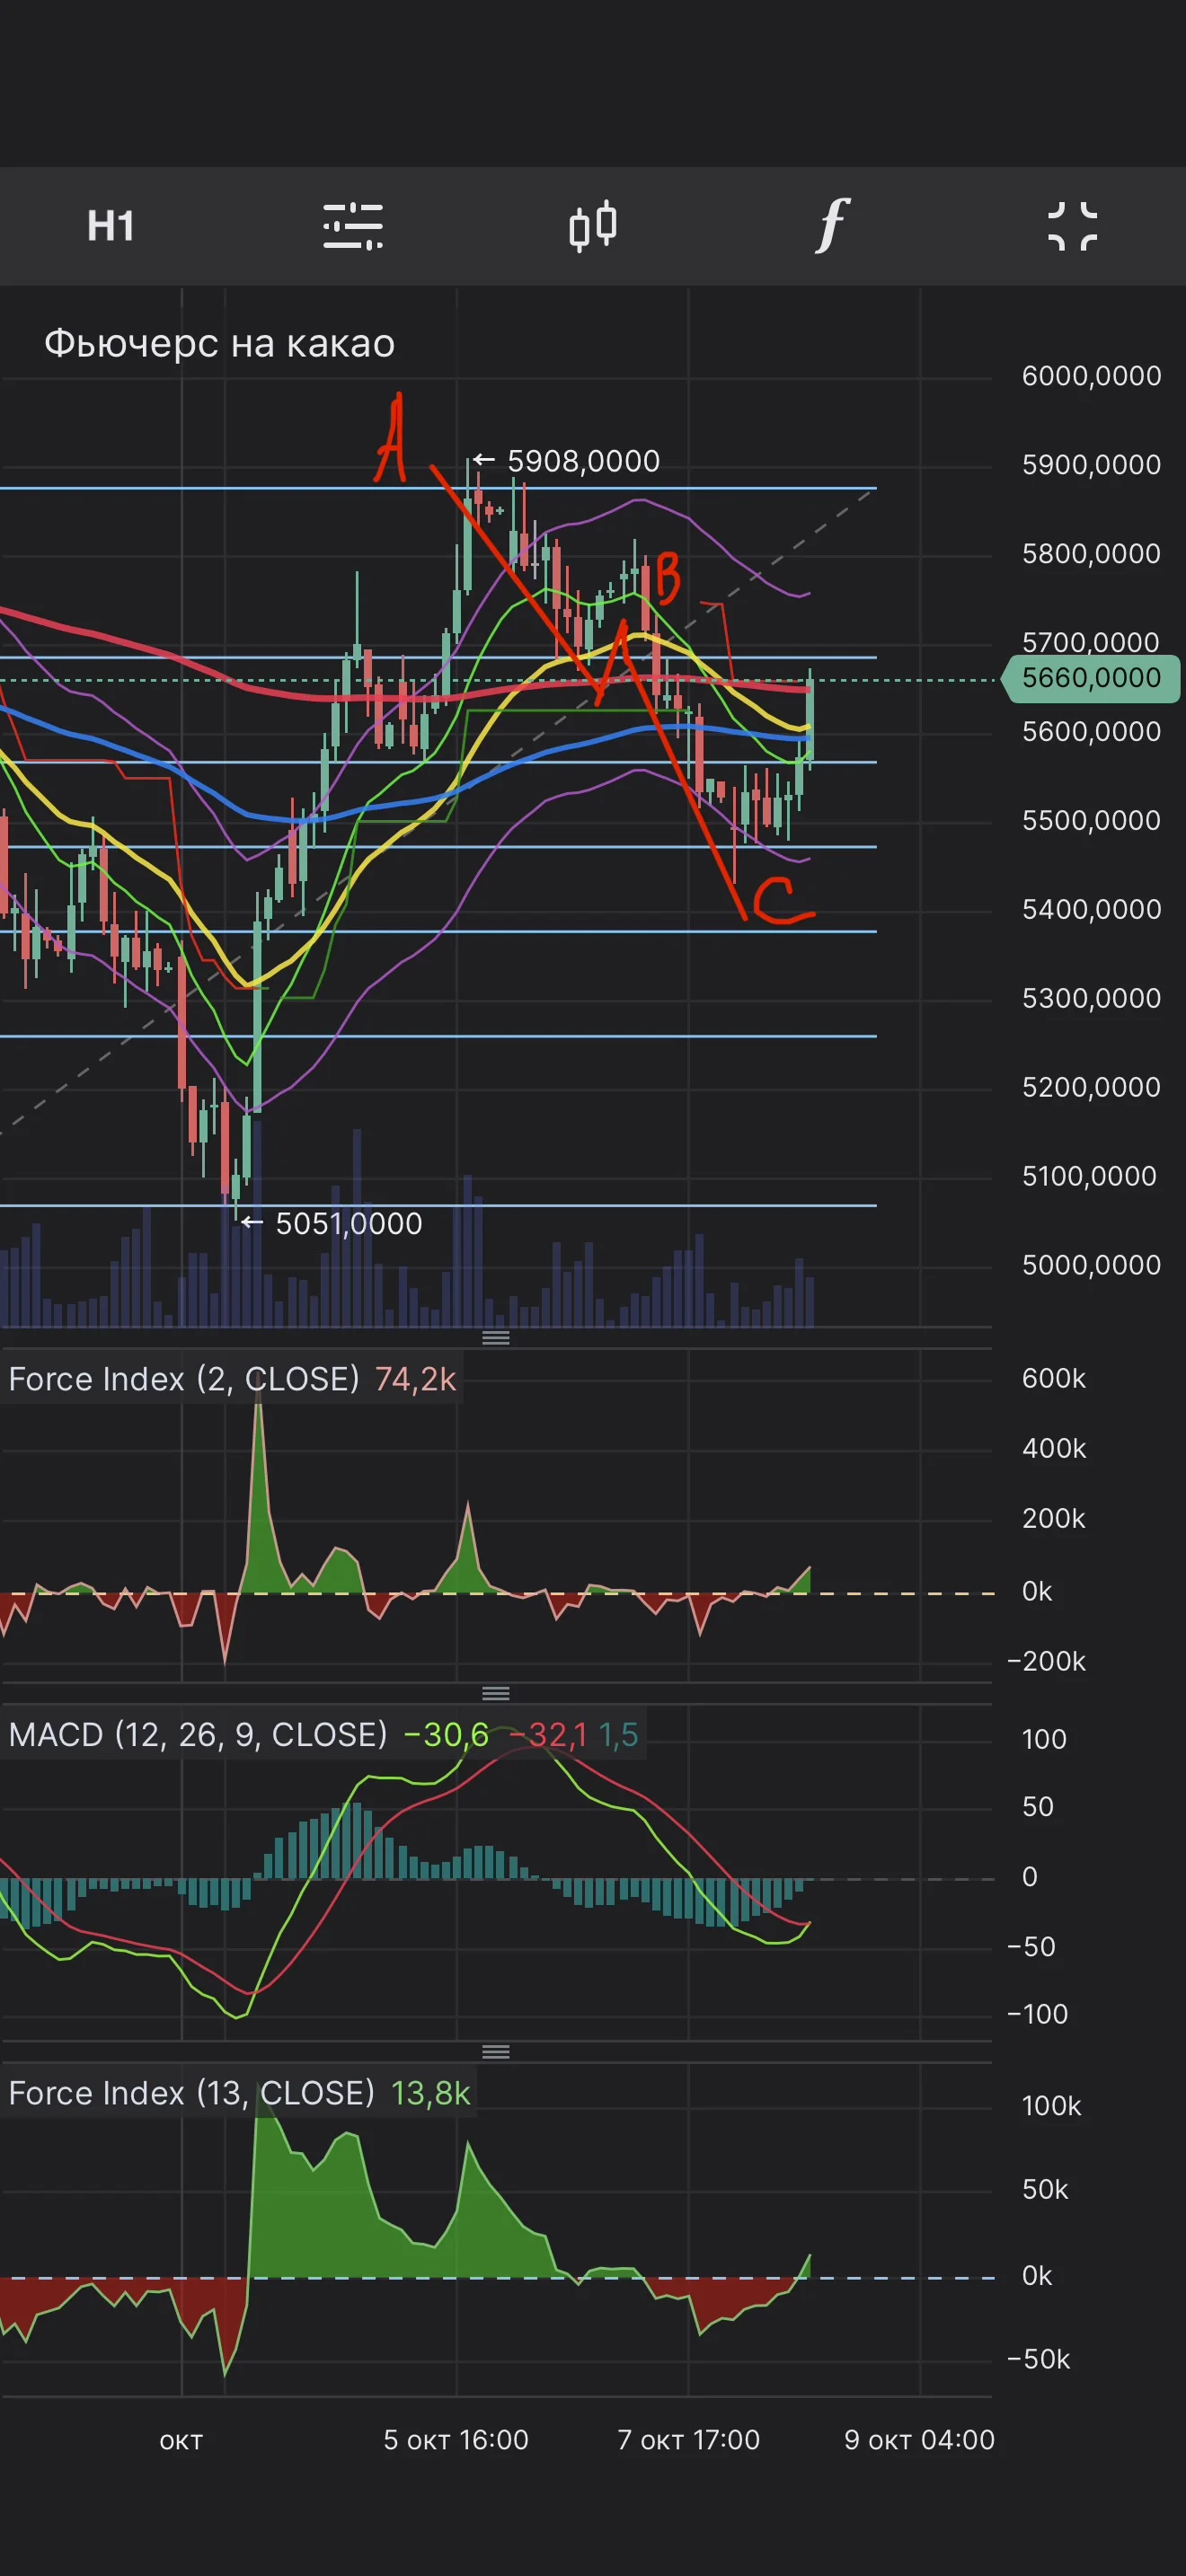Tap the −100 MACD axis label
The width and height of the screenshot is (1186, 2576).
point(1037,2014)
